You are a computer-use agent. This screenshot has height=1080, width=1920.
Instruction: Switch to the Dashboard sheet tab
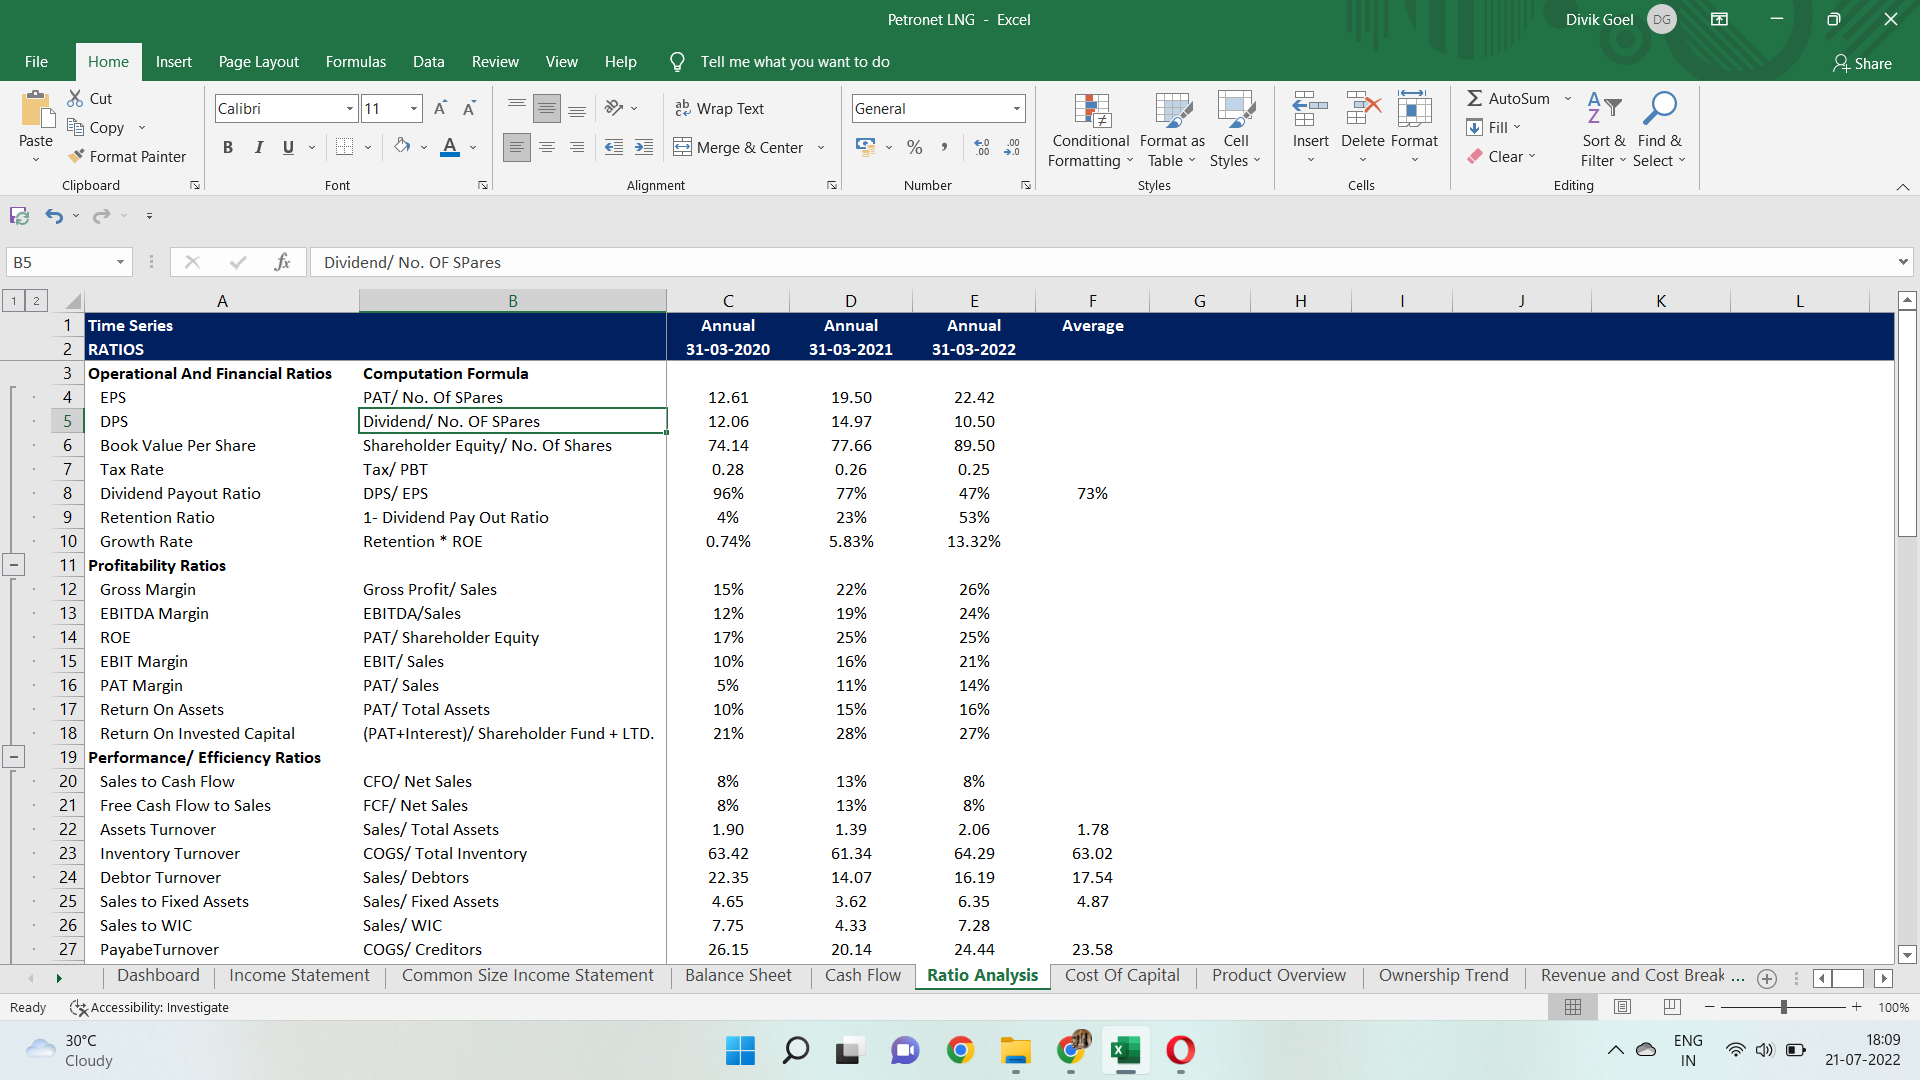pos(158,976)
